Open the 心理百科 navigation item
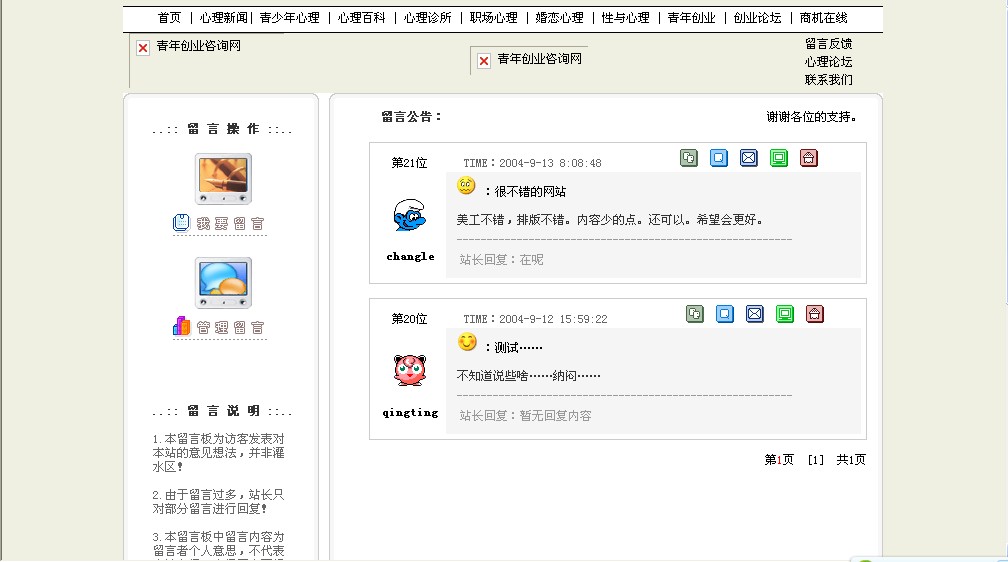 coord(361,18)
